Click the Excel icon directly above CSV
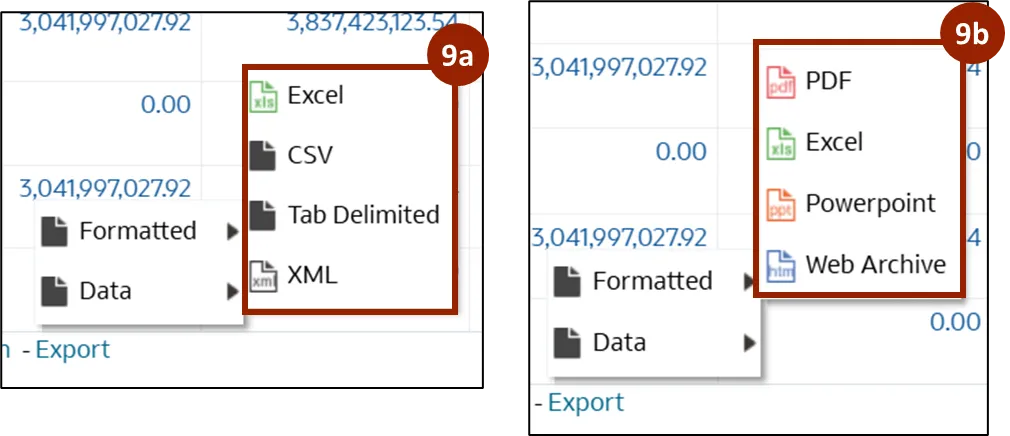 262,96
